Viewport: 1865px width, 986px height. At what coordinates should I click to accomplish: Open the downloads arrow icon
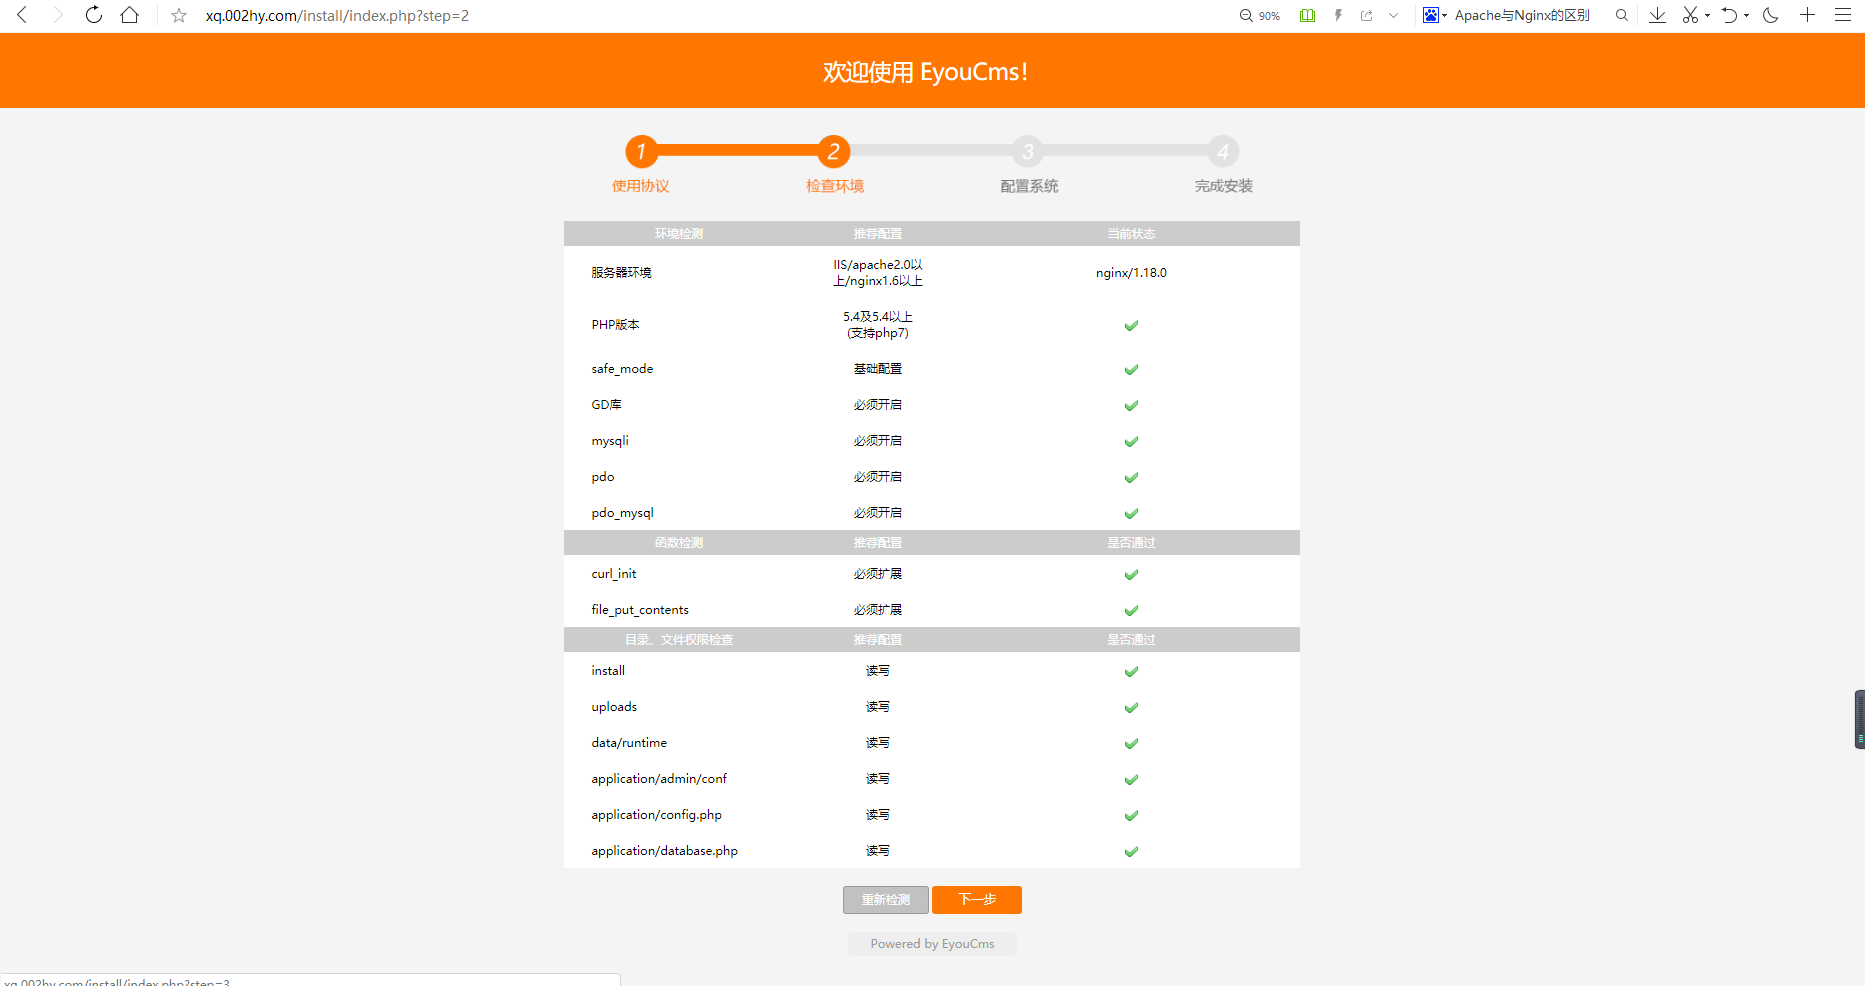coord(1657,15)
